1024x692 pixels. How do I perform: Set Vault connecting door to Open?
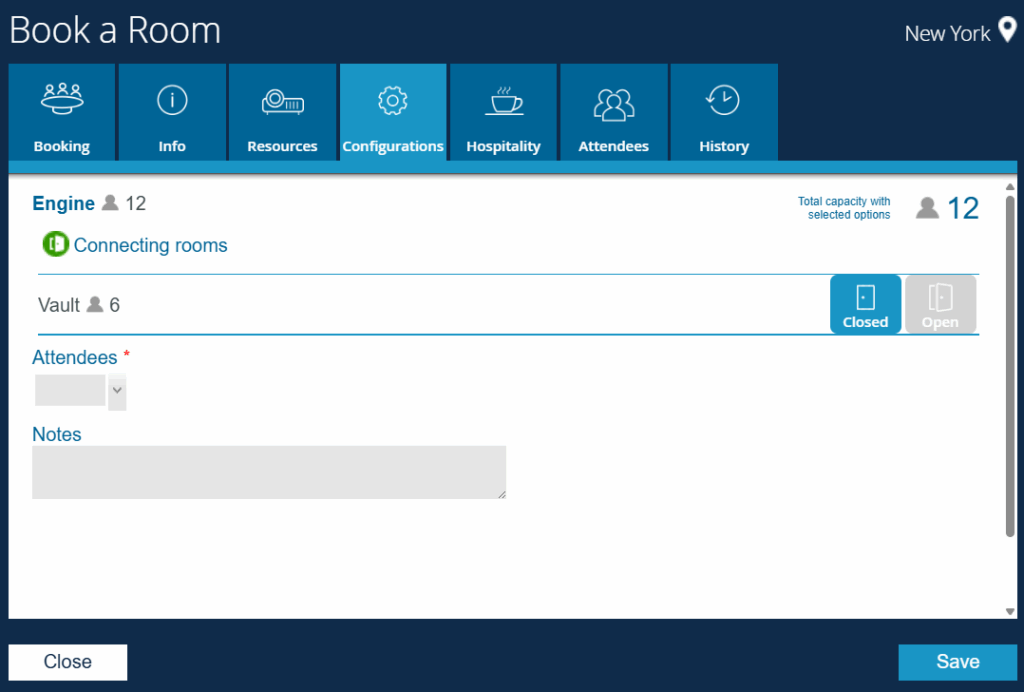[x=940, y=304]
